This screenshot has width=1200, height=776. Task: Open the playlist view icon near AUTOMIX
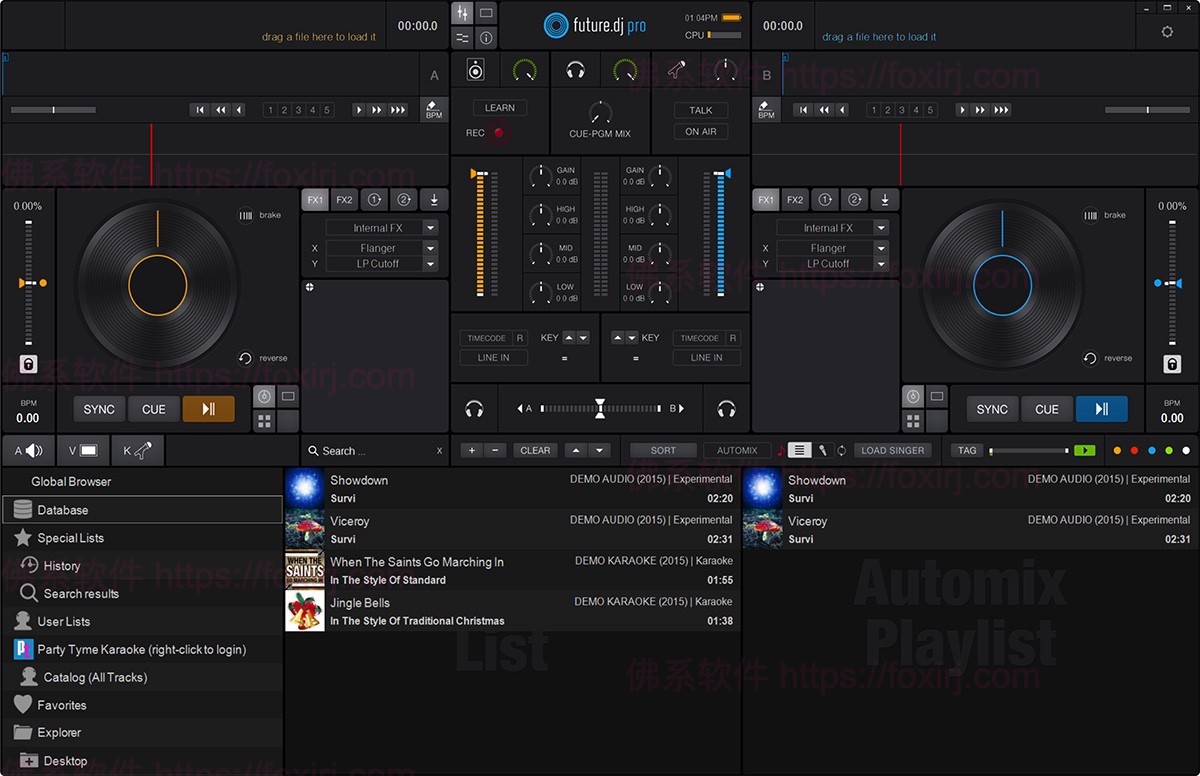pyautogui.click(x=798, y=450)
